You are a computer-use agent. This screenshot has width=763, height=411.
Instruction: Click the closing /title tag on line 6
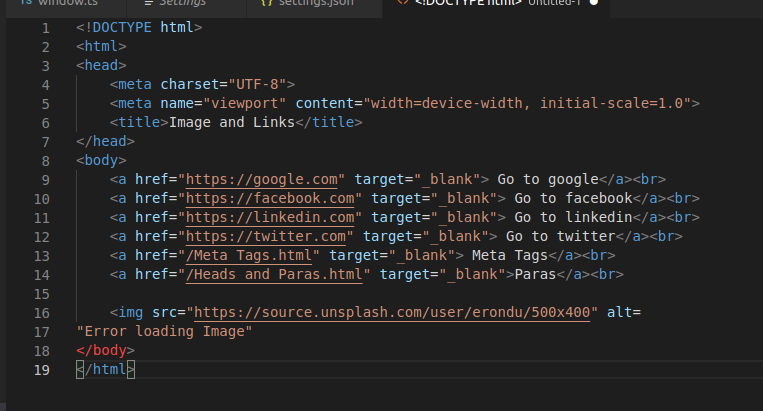(329, 122)
